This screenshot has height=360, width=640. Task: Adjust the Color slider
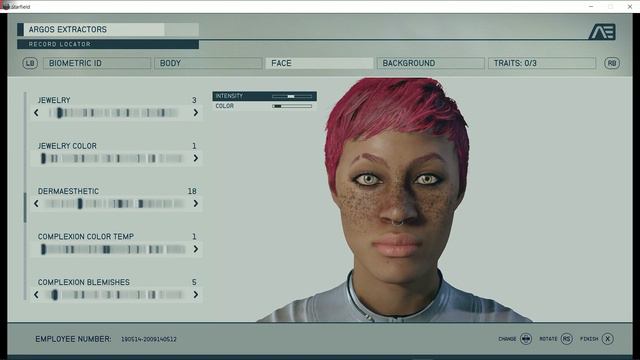tap(292, 106)
